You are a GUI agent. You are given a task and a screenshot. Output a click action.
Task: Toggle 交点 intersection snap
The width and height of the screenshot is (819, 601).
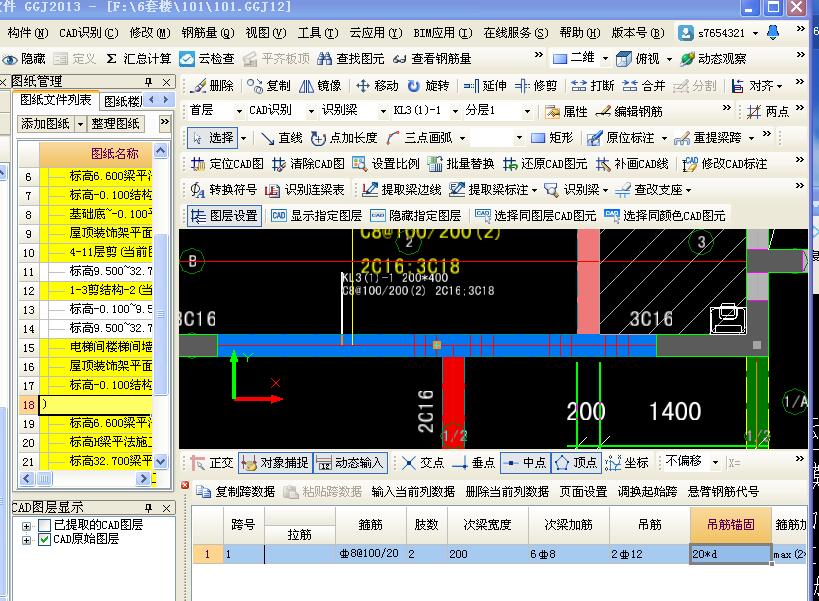tap(423, 463)
